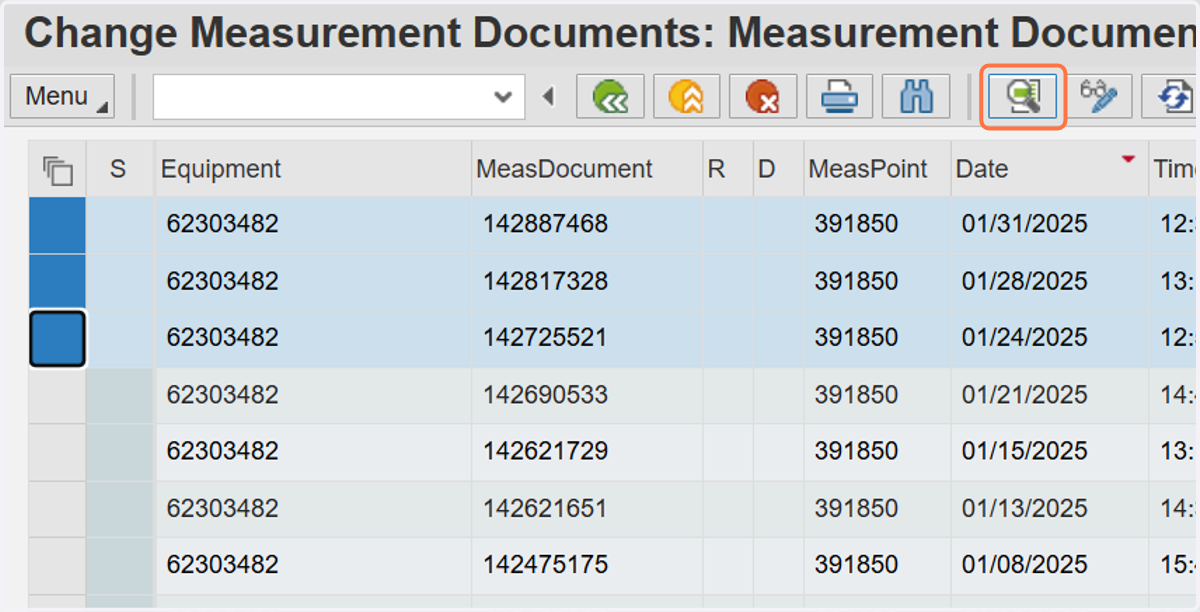The height and width of the screenshot is (612, 1200).
Task: Select the row for MeasDocument 142621651
Action: 57,509
